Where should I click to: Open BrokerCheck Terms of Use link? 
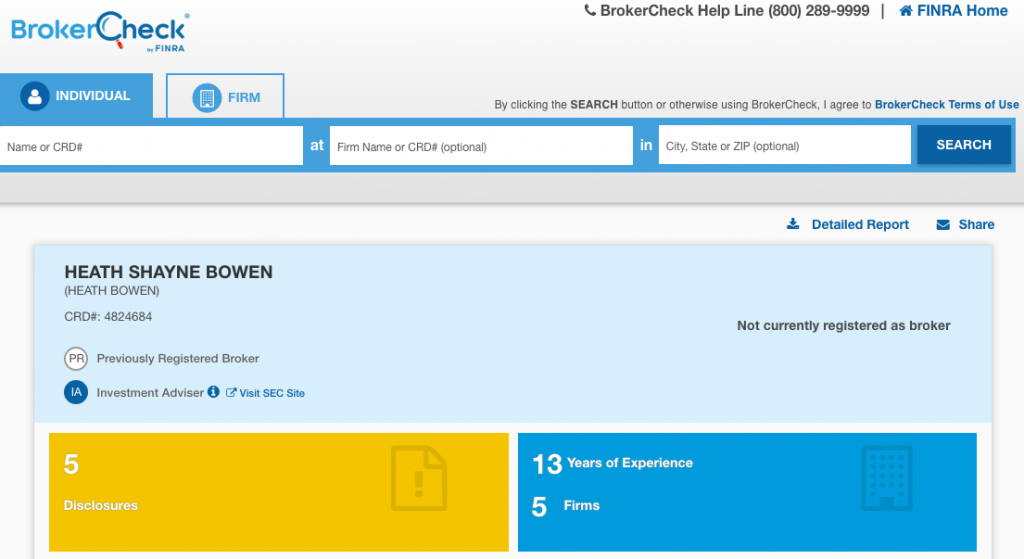tap(946, 104)
